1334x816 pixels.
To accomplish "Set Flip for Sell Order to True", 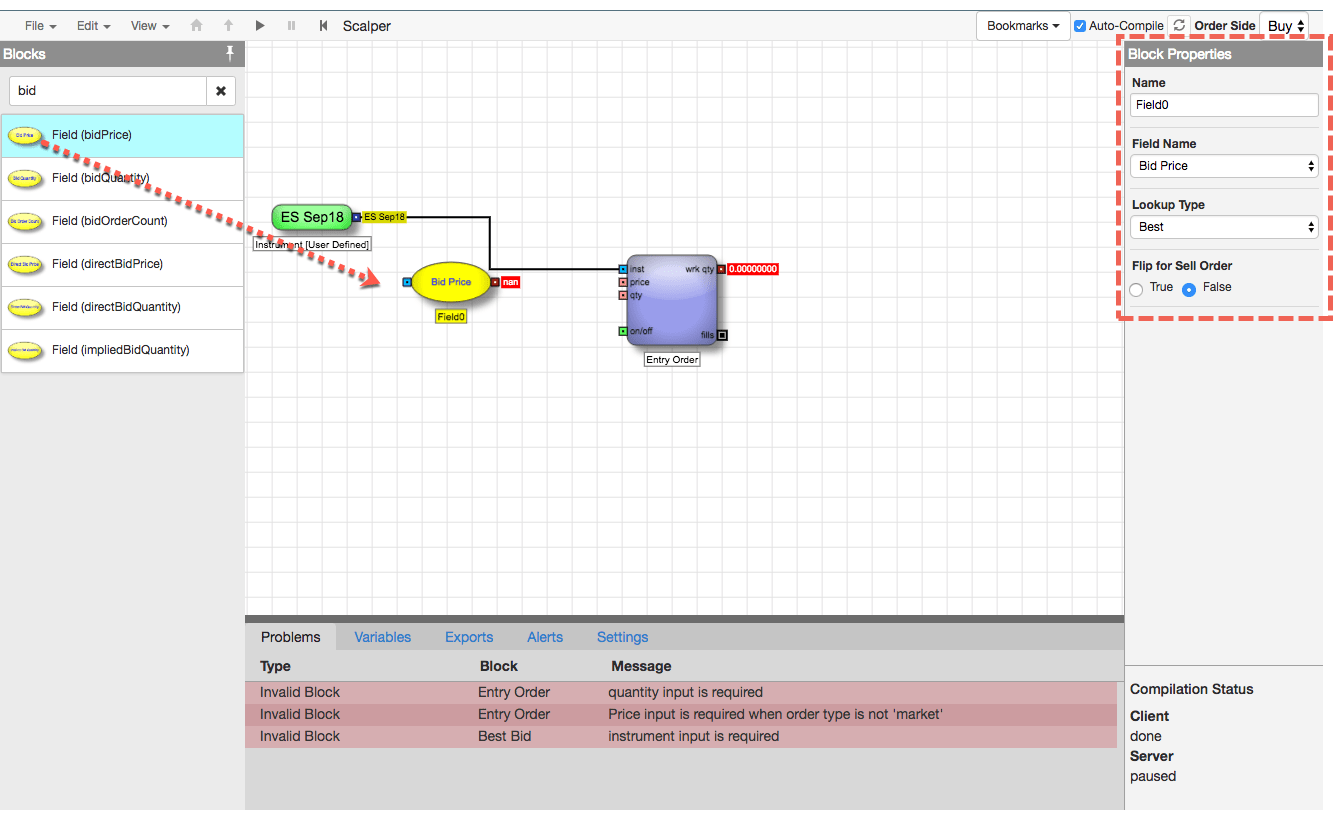I will point(1136,289).
